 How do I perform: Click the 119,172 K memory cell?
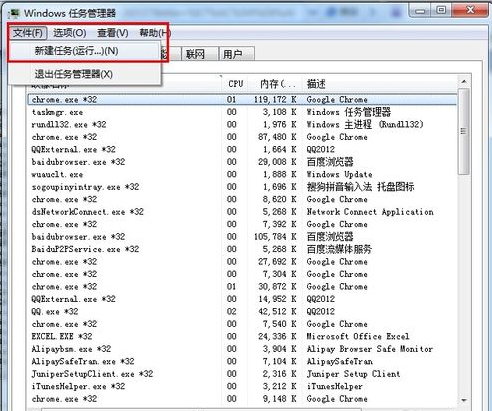click(x=275, y=100)
